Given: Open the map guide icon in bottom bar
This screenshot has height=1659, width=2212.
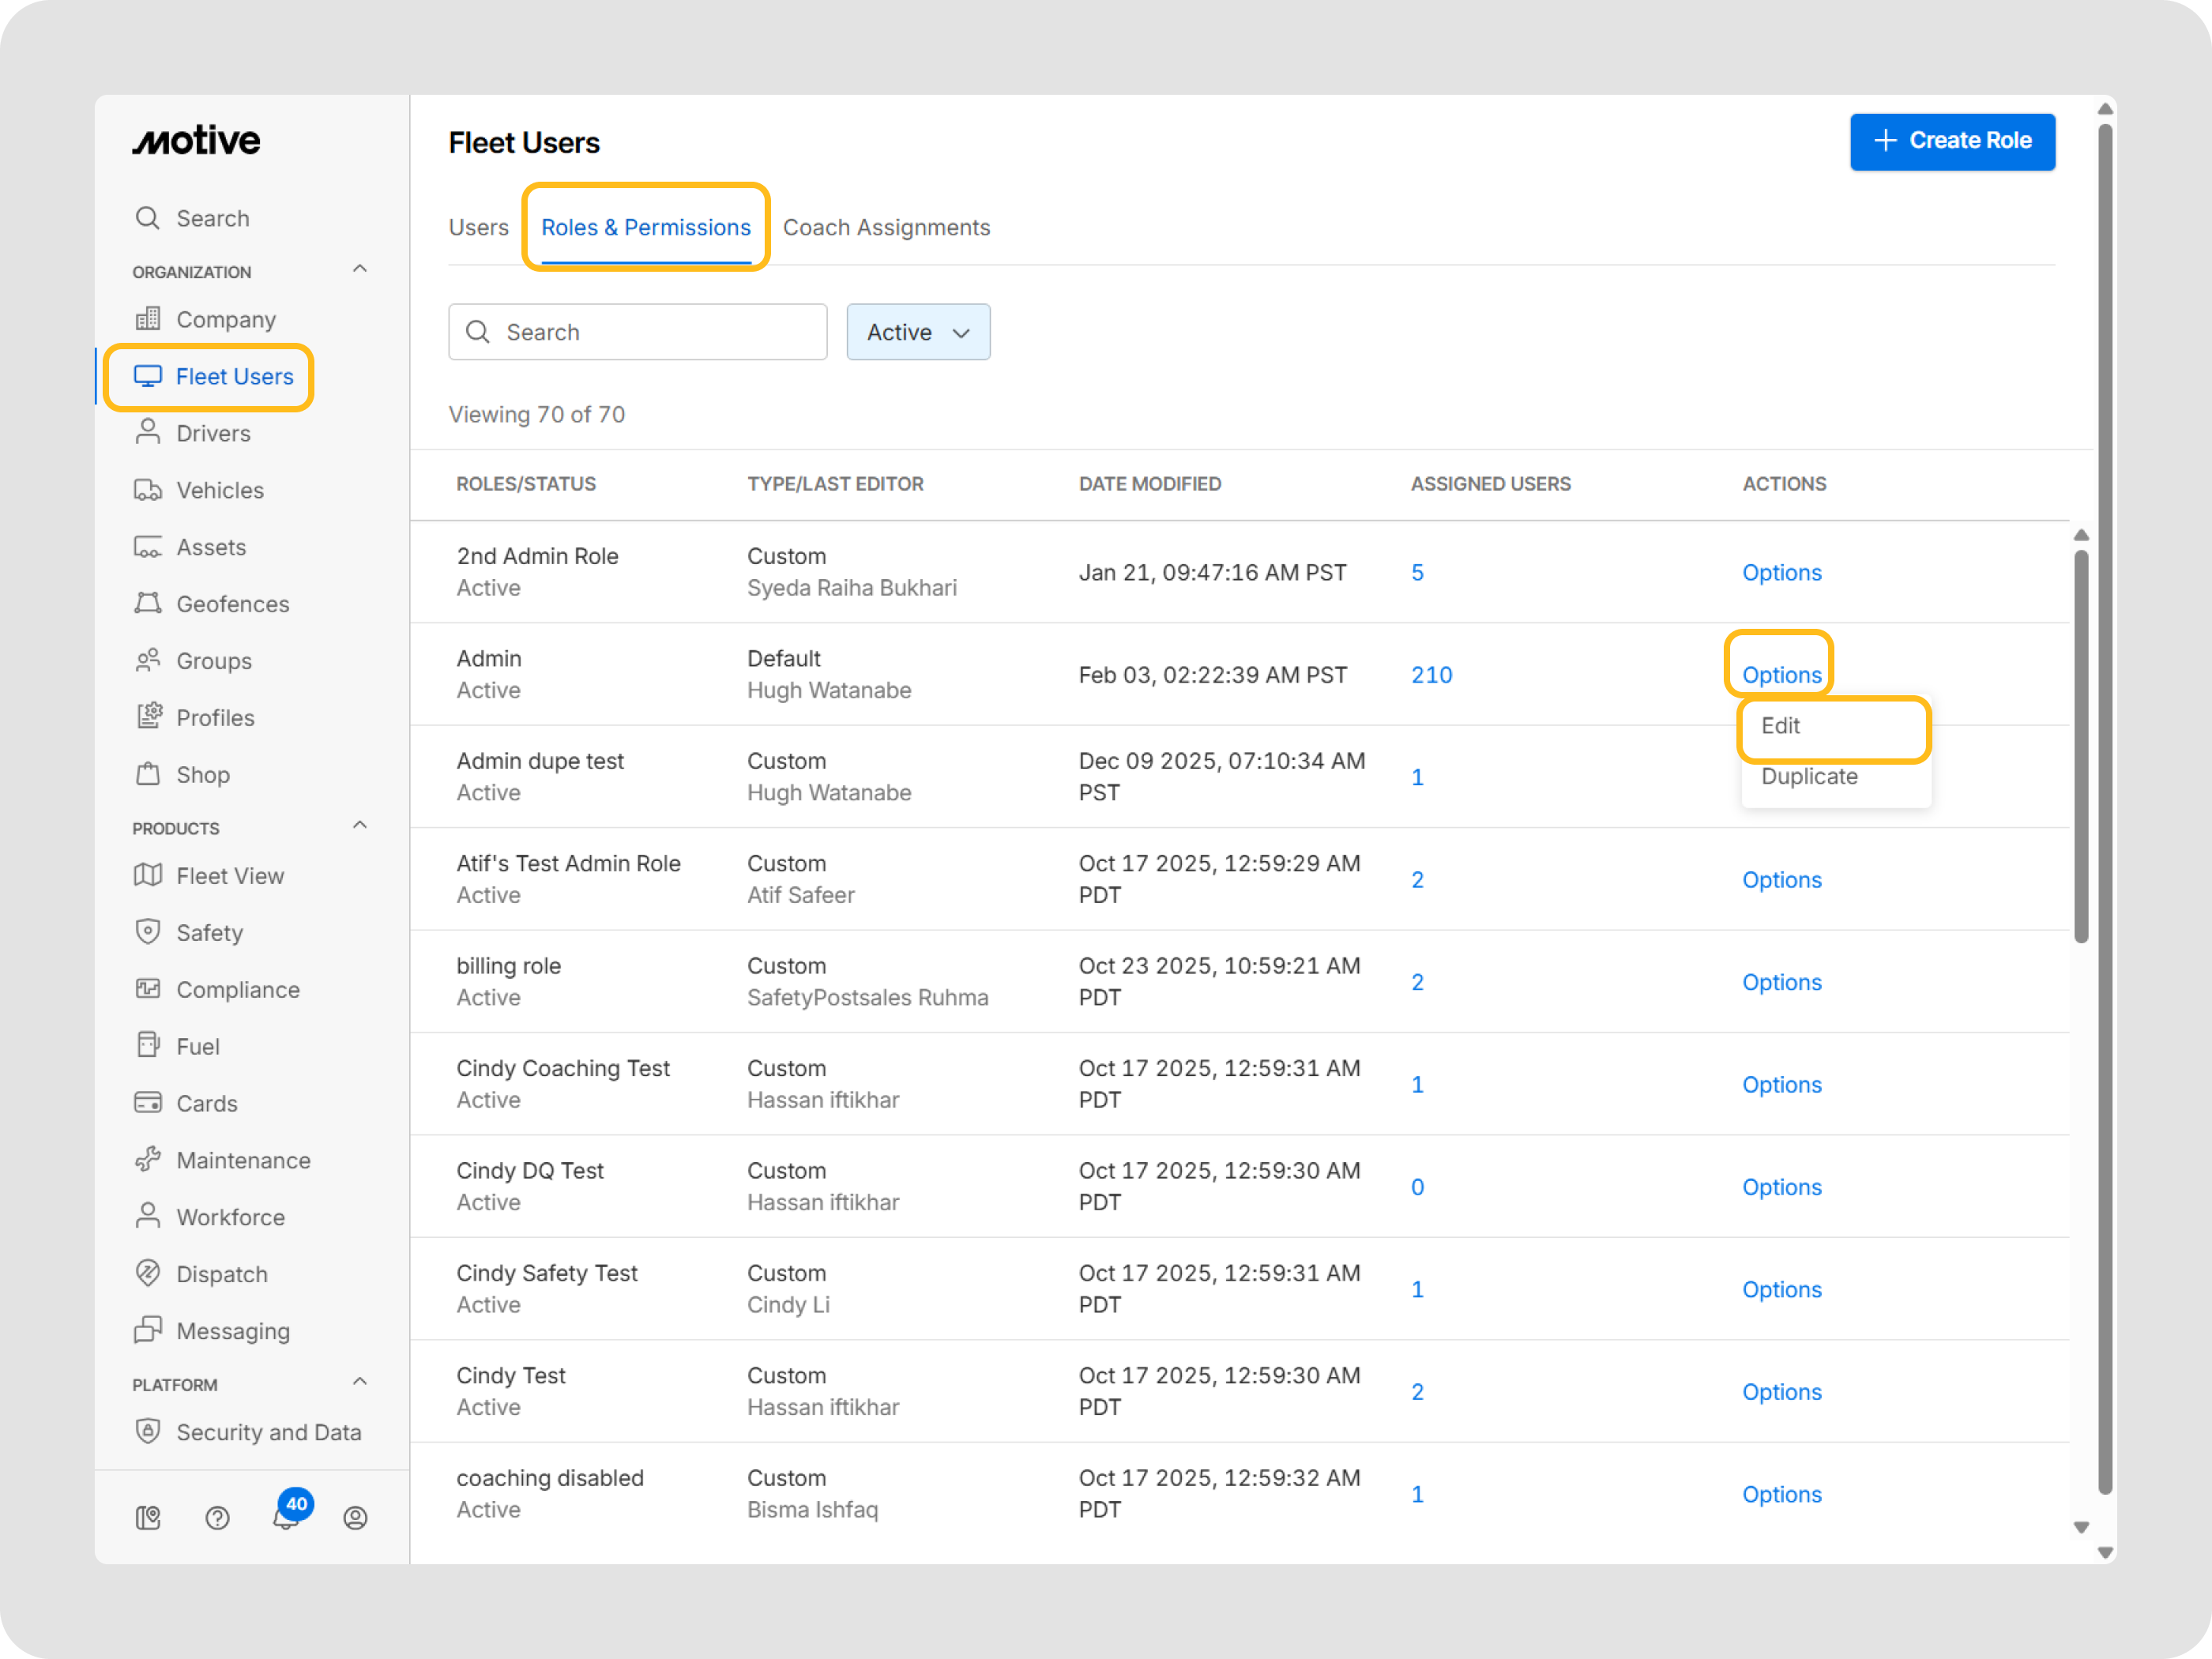Looking at the screenshot, I should tap(148, 1518).
